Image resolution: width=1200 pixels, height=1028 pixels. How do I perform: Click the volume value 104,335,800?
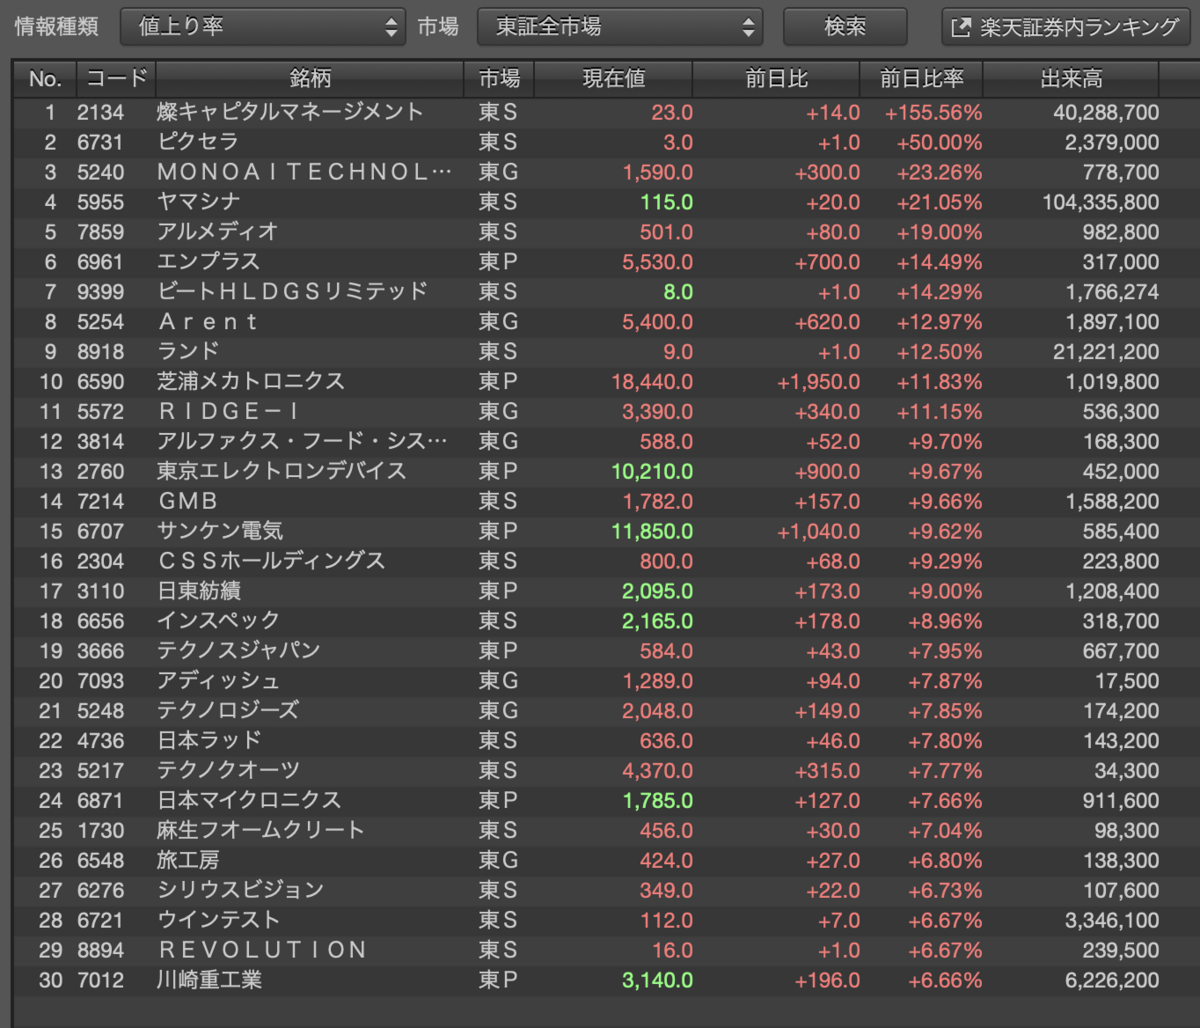[1101, 202]
